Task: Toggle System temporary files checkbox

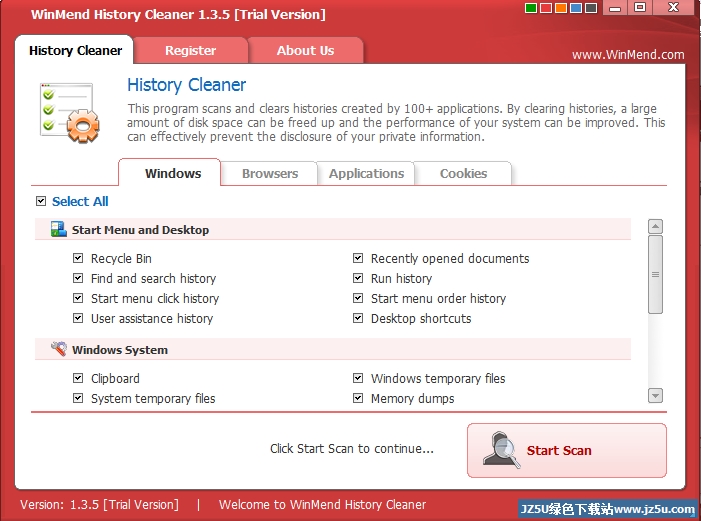Action: (78, 398)
